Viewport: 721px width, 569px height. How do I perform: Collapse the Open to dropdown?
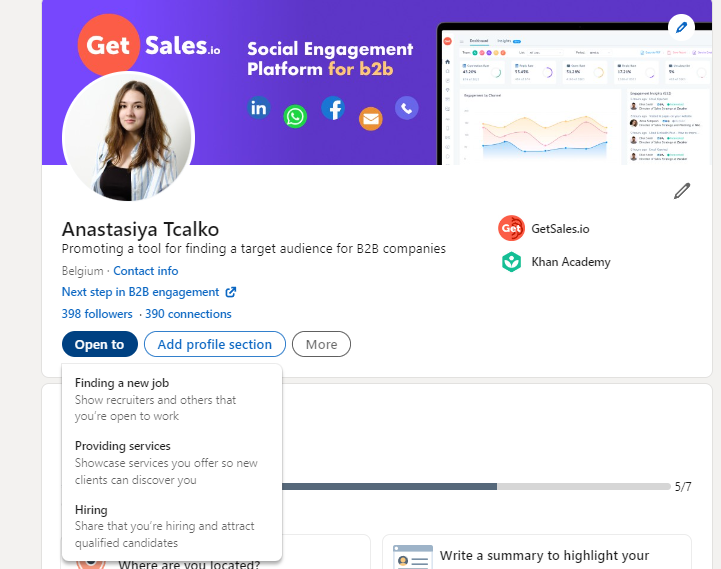tap(99, 344)
